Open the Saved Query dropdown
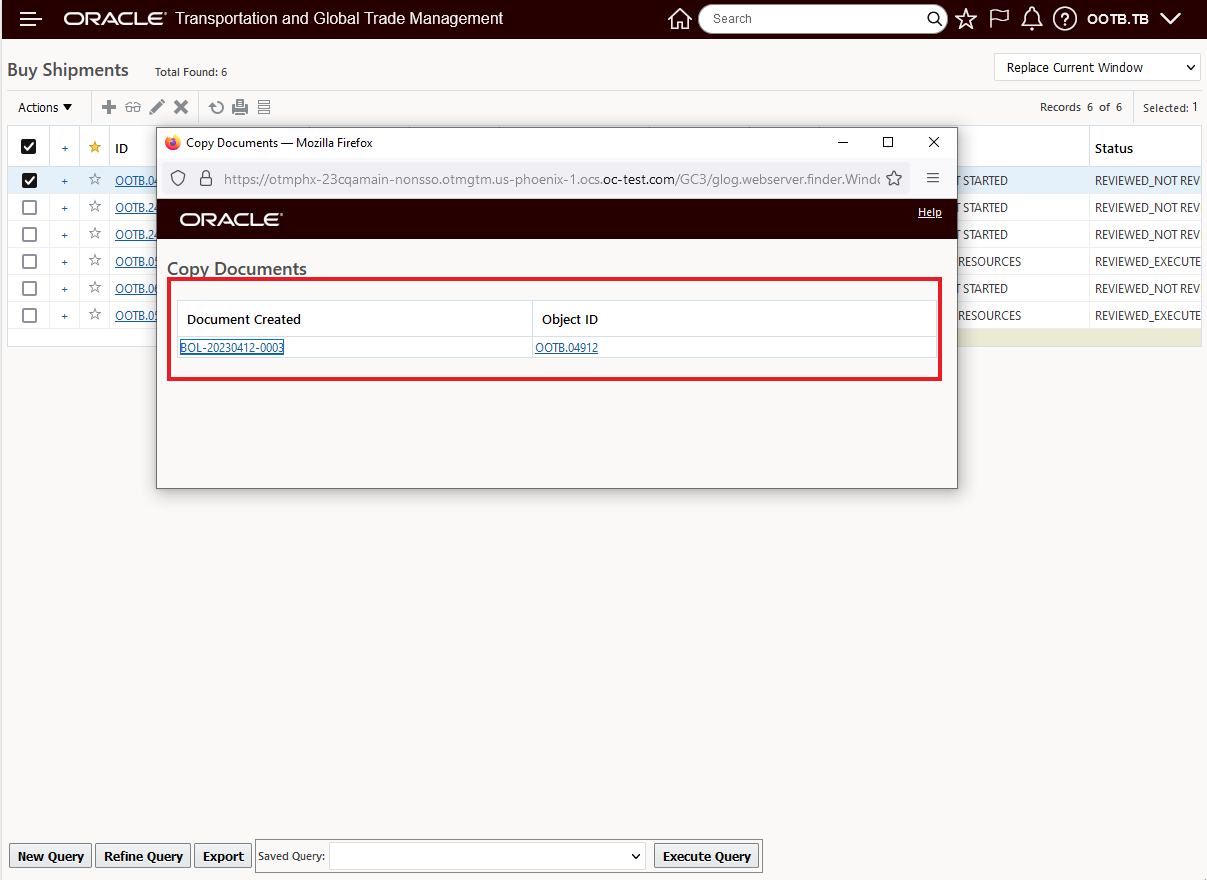This screenshot has width=1207, height=880. (x=487, y=856)
